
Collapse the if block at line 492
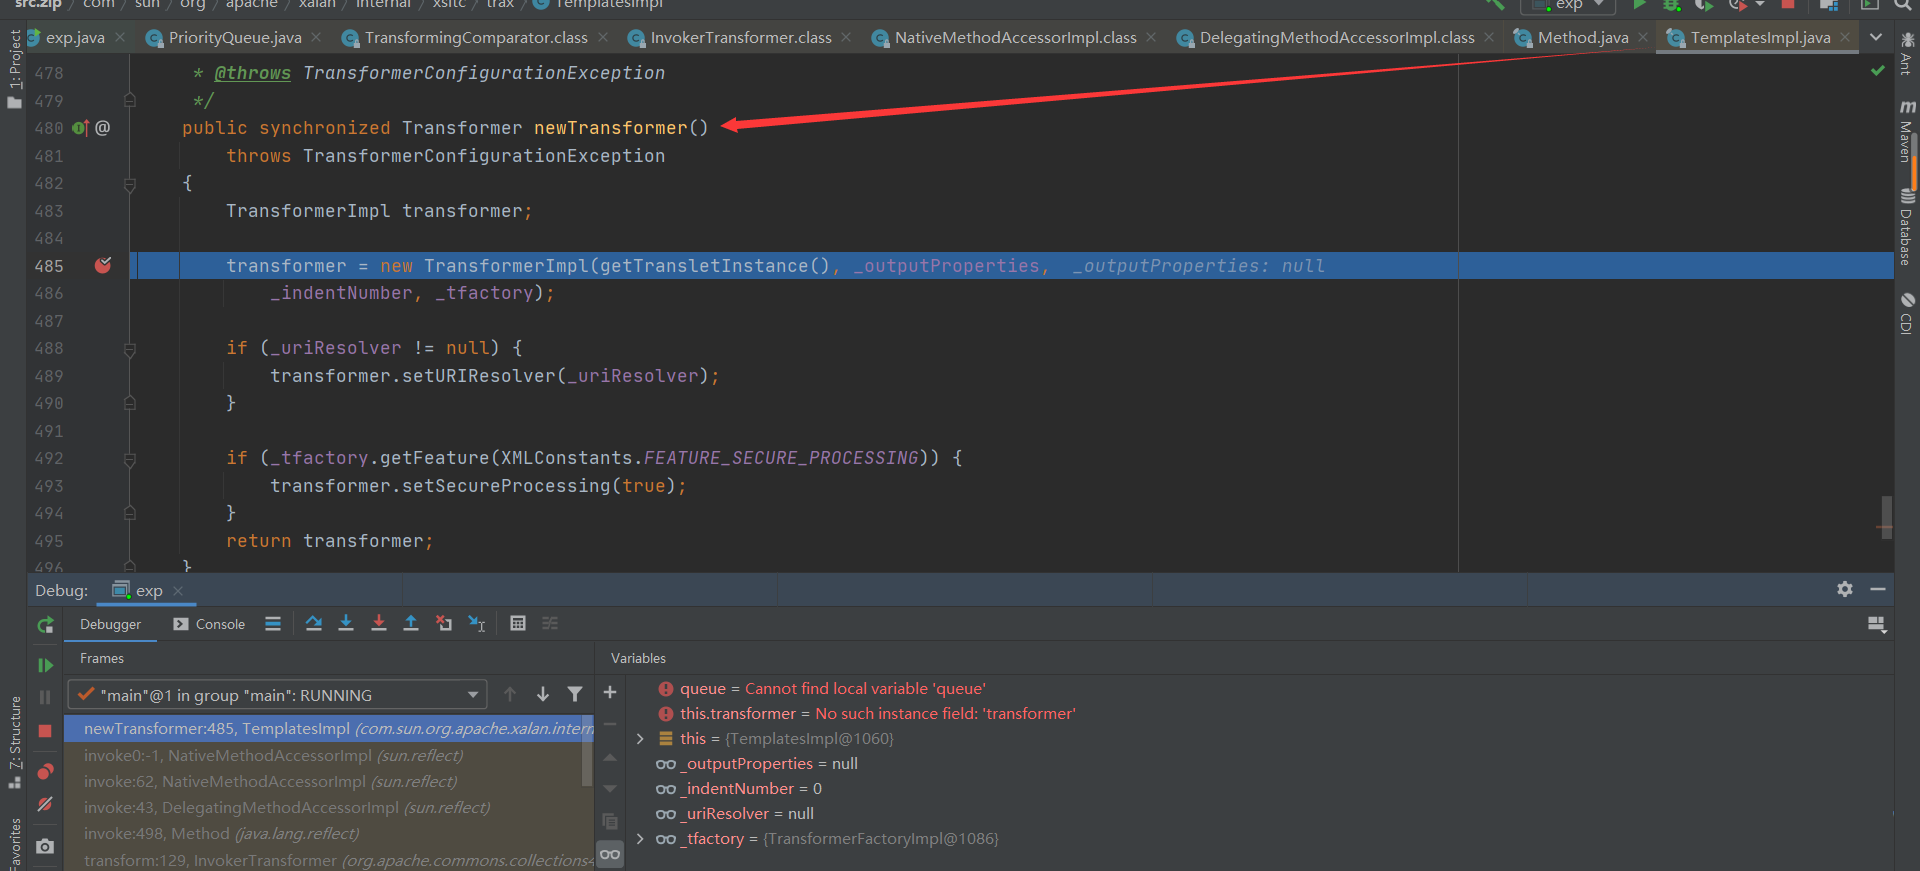click(130, 459)
